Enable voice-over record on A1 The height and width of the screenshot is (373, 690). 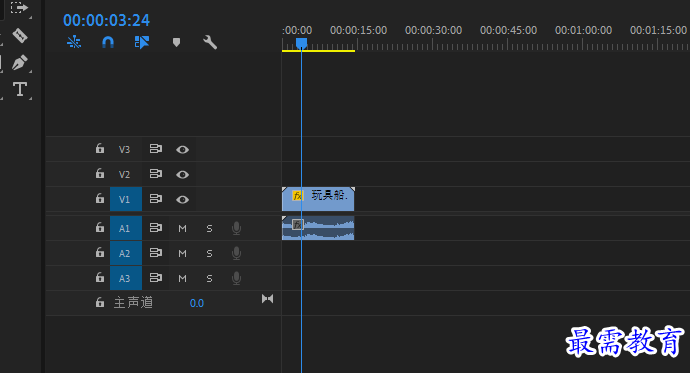236,228
